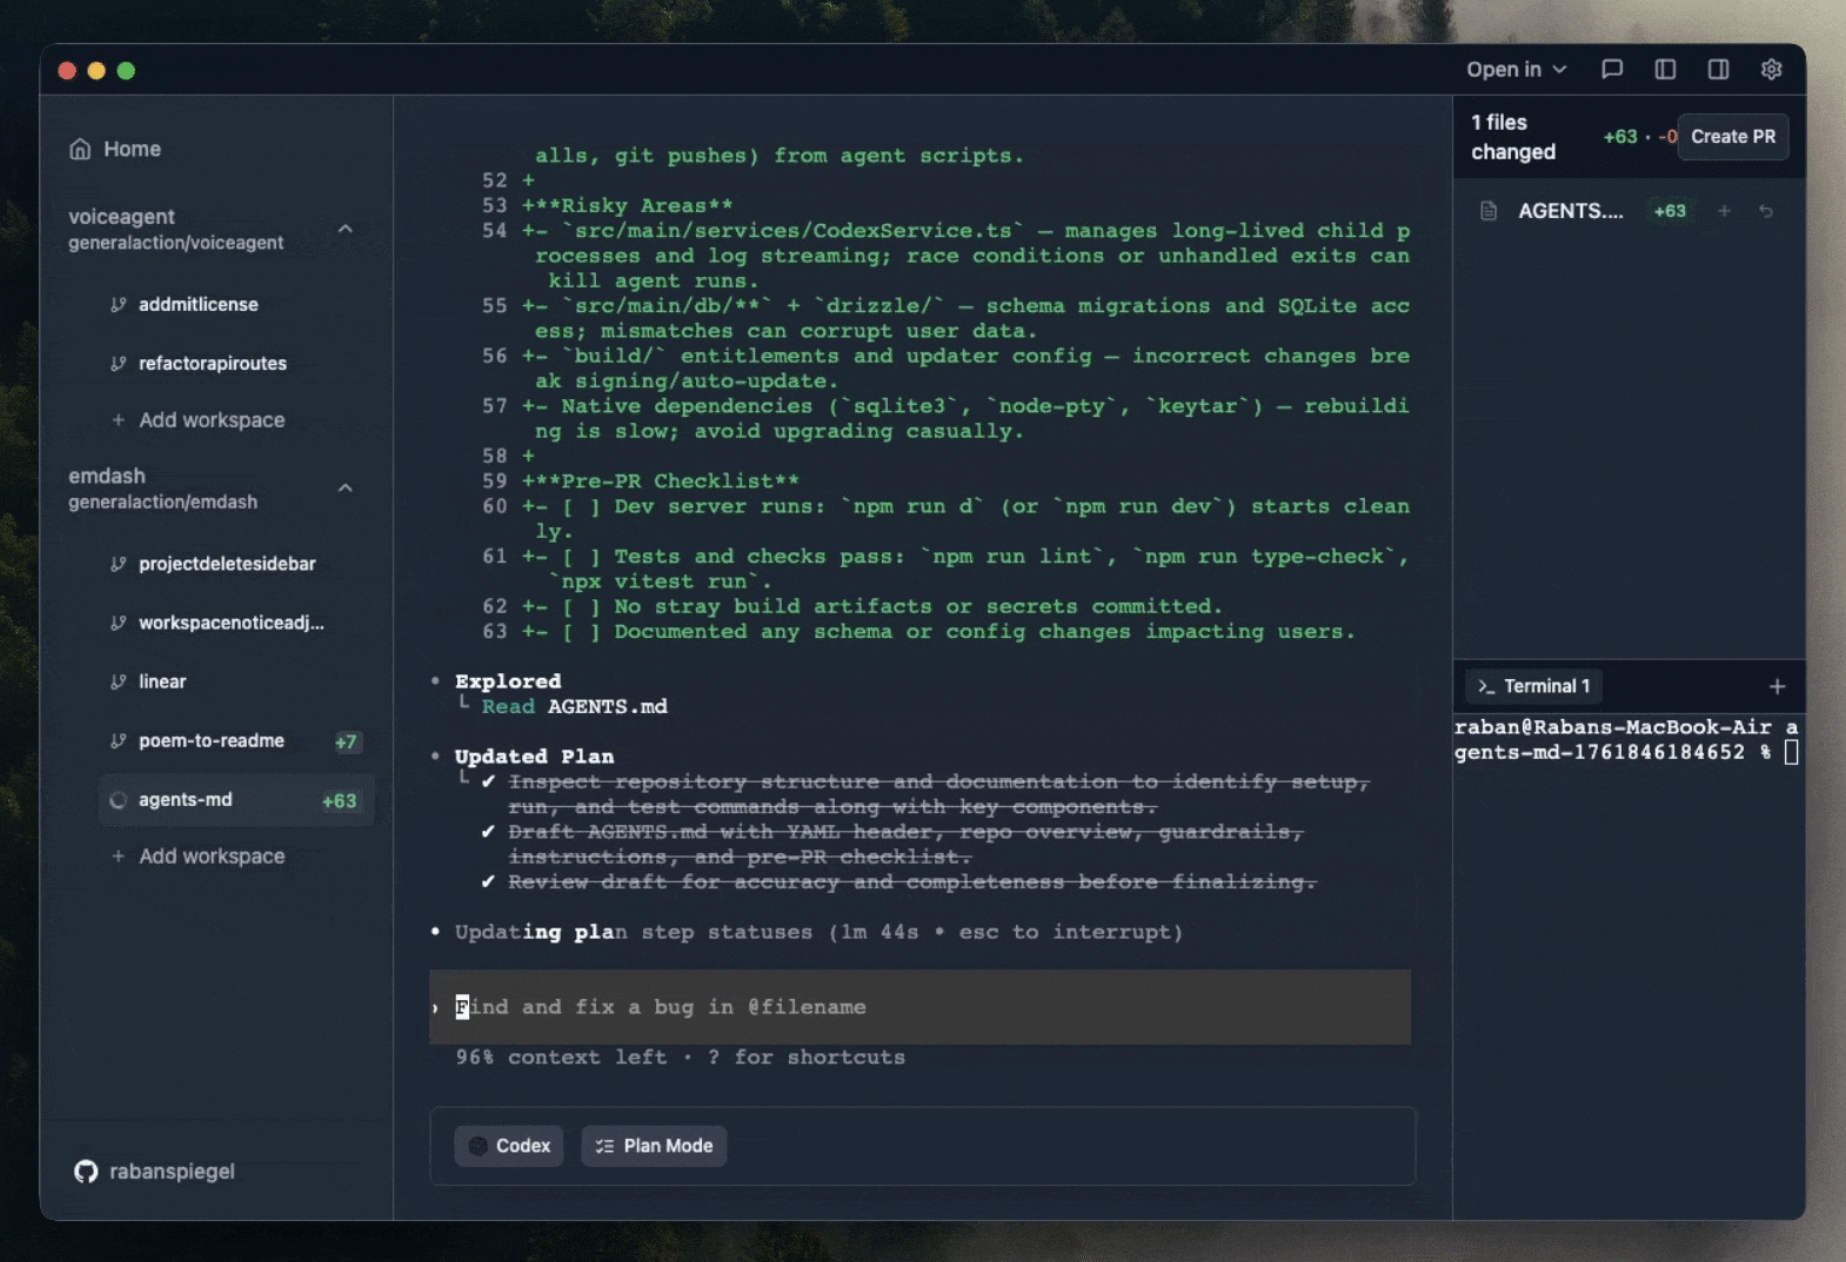This screenshot has width=1846, height=1262.
Task: Click the +63 badge on agents-md
Action: (339, 801)
